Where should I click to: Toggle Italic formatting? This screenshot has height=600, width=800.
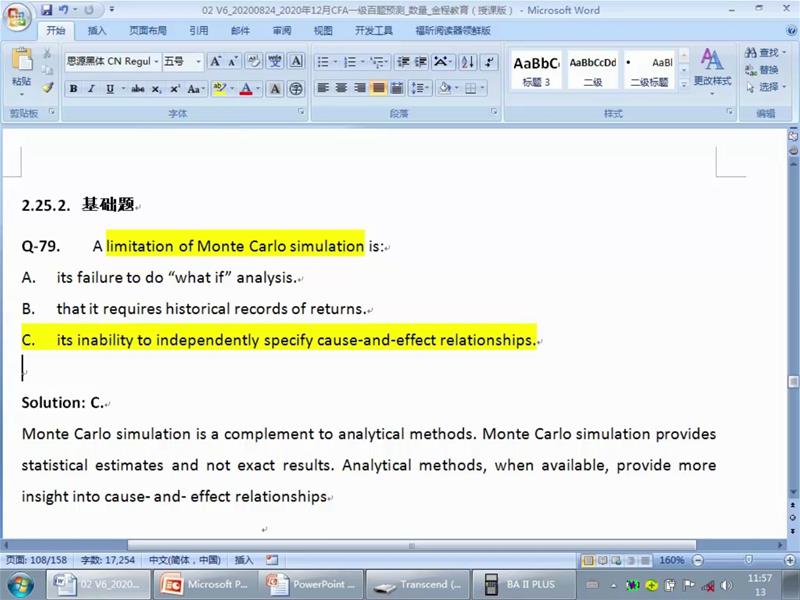pos(91,89)
